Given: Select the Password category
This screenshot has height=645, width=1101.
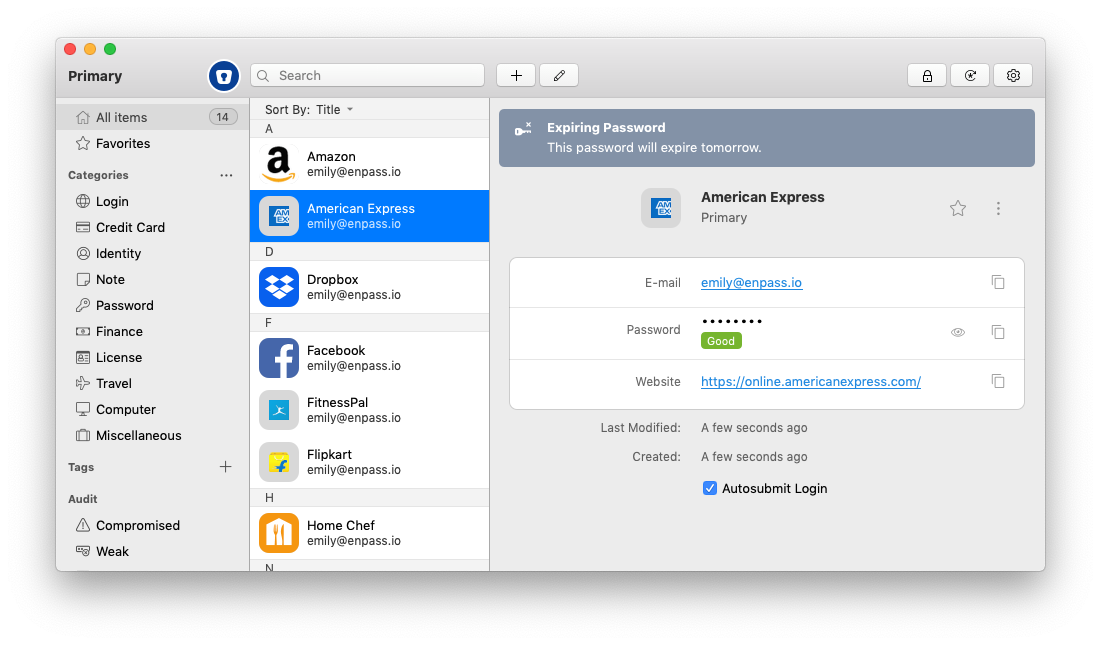Looking at the screenshot, I should (x=152, y=305).
